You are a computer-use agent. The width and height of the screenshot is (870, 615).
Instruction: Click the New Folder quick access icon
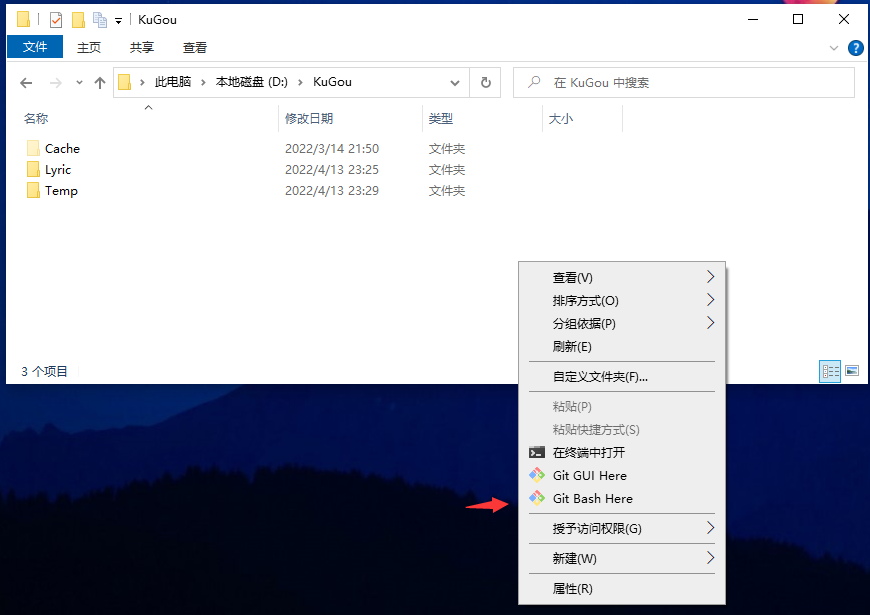(x=78, y=20)
